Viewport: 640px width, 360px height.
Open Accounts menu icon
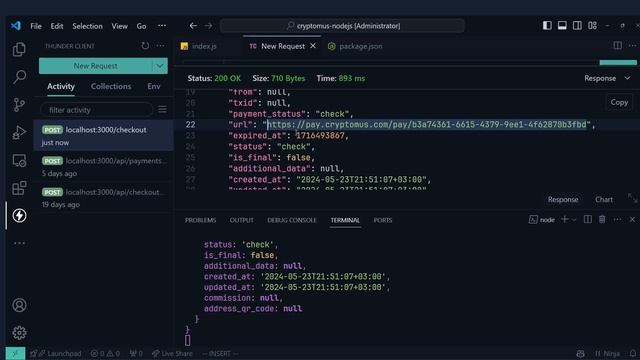pyautogui.click(x=19, y=305)
